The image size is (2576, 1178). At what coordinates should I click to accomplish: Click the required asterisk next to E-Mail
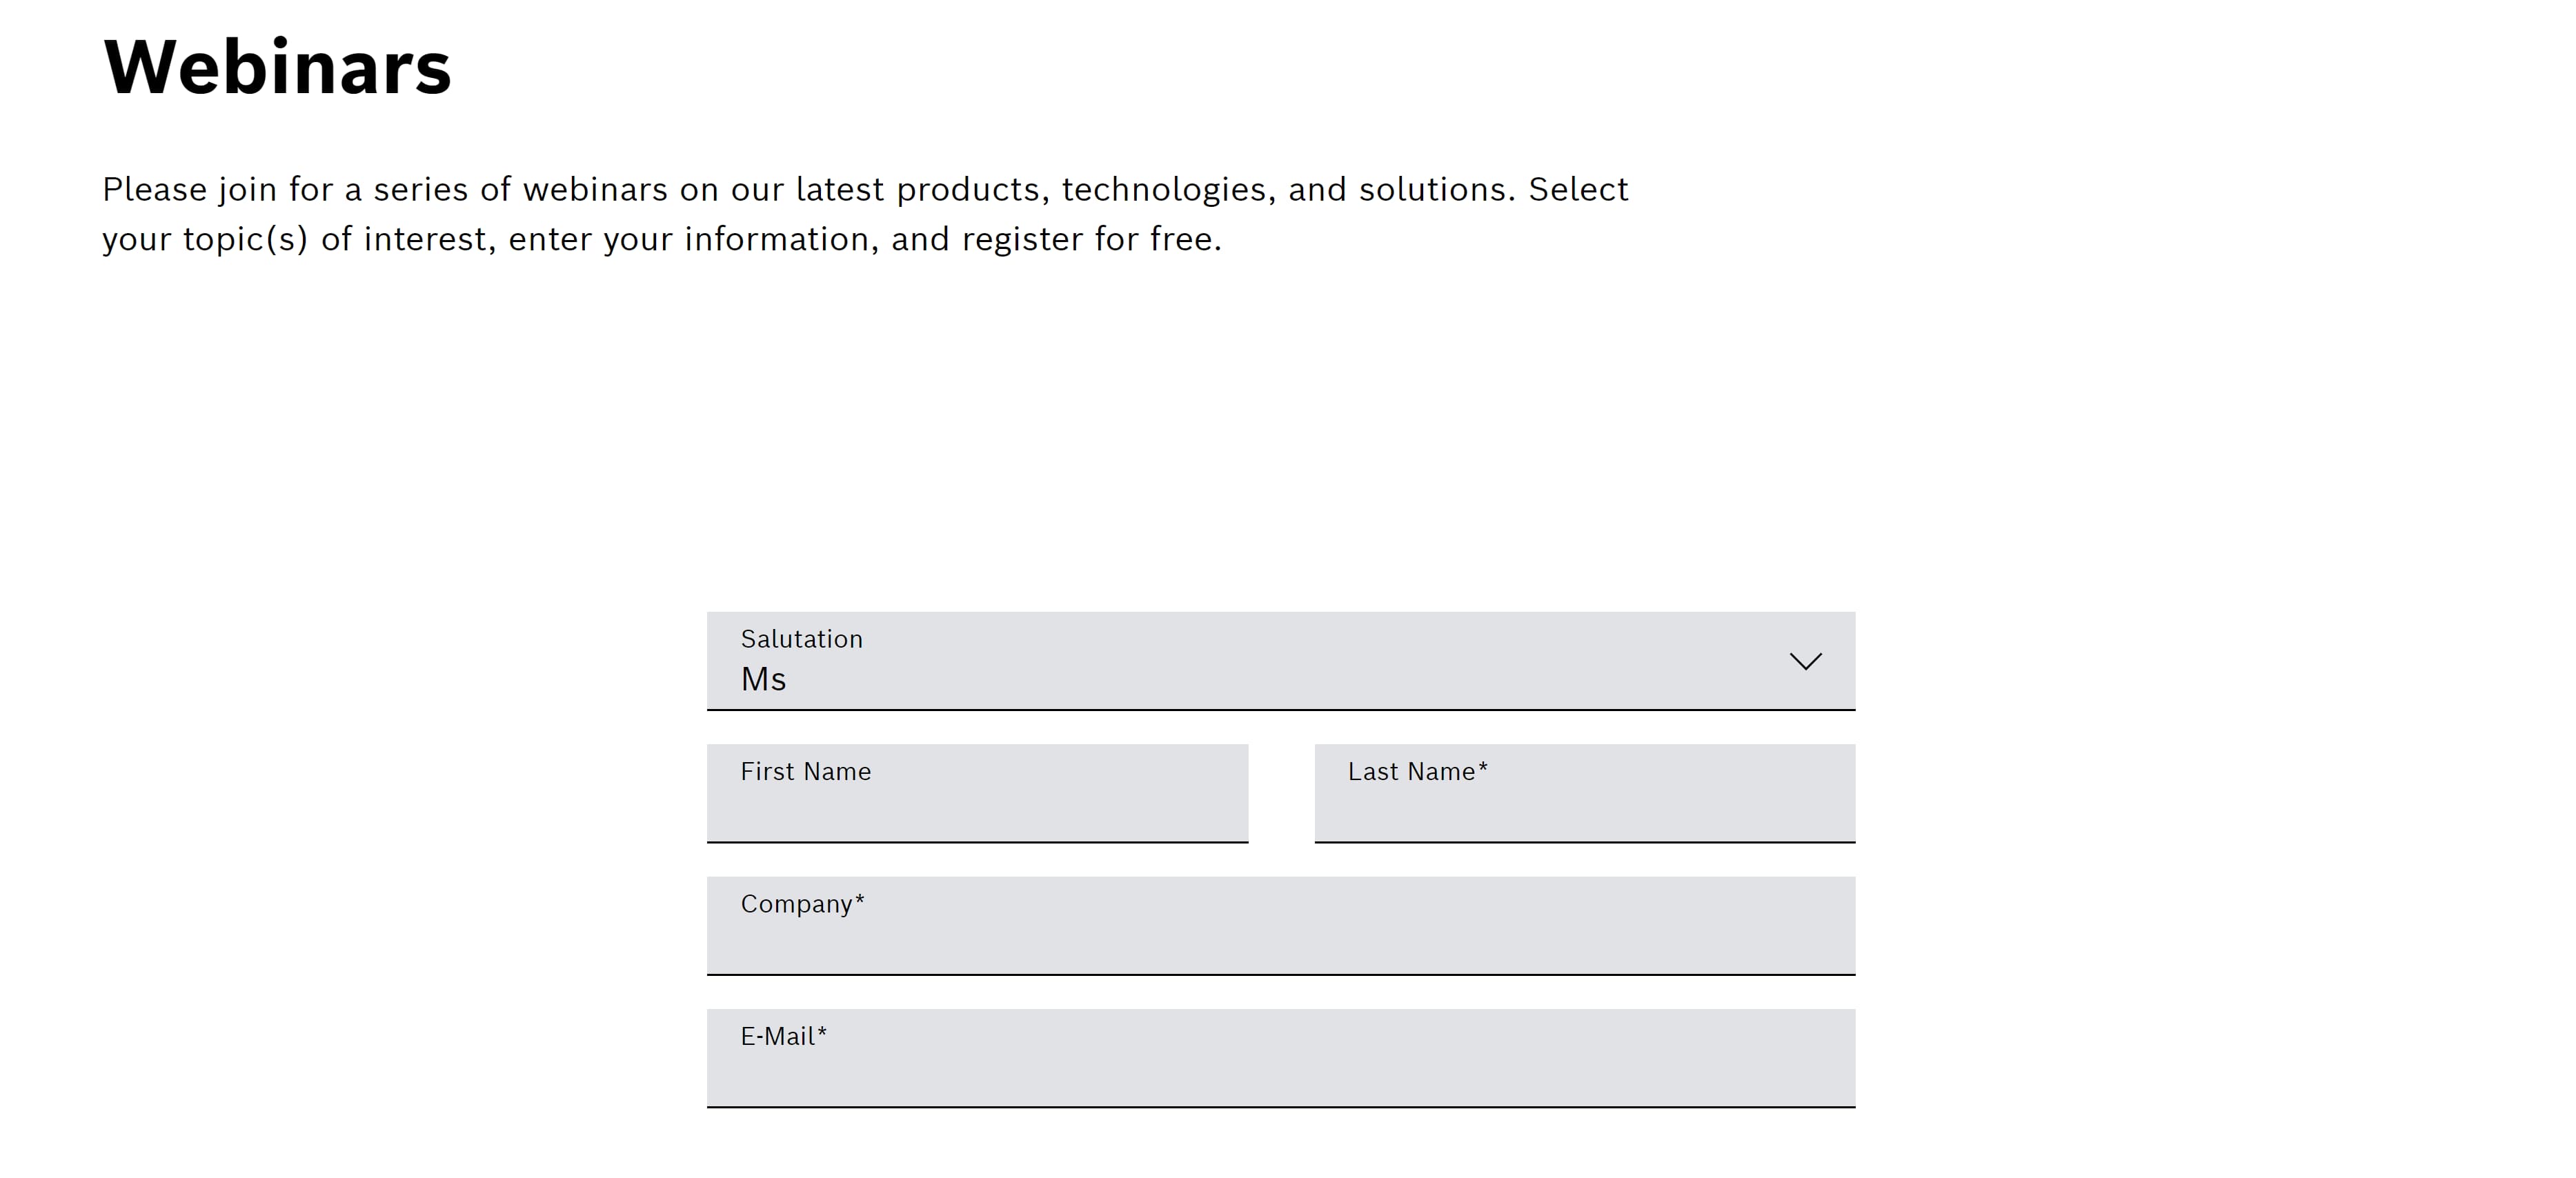pos(822,1032)
